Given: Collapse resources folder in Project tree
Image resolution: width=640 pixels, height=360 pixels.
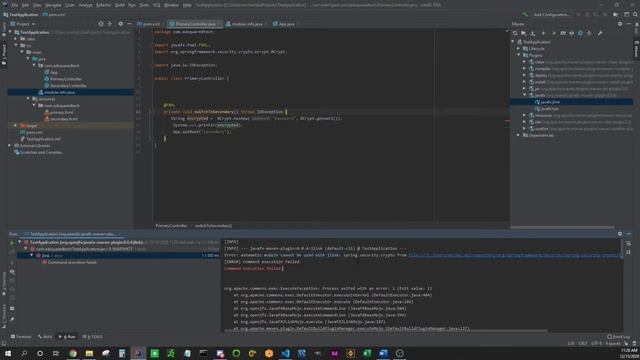Looking at the screenshot, I should pos(28,99).
